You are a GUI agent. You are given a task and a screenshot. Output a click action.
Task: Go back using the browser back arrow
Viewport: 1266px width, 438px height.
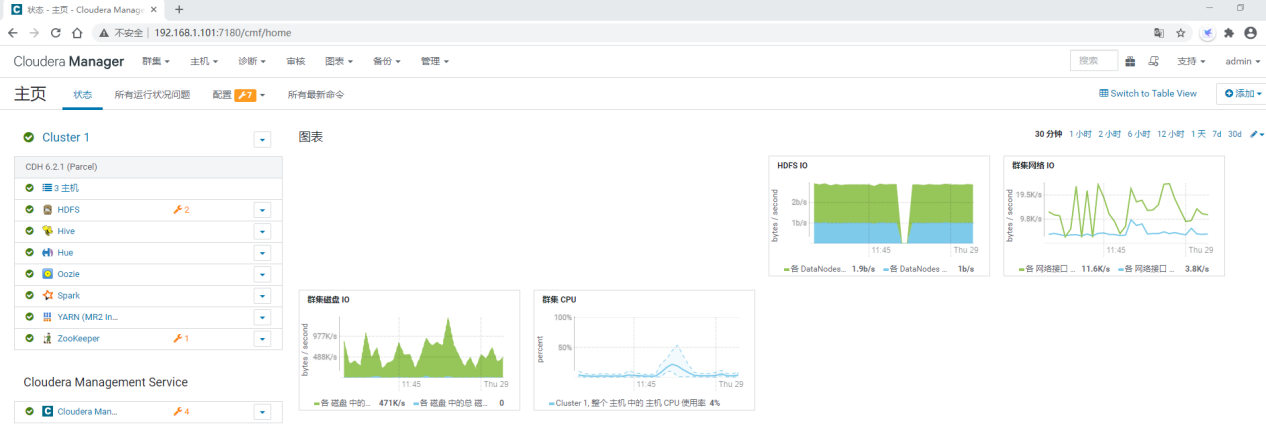pos(13,32)
